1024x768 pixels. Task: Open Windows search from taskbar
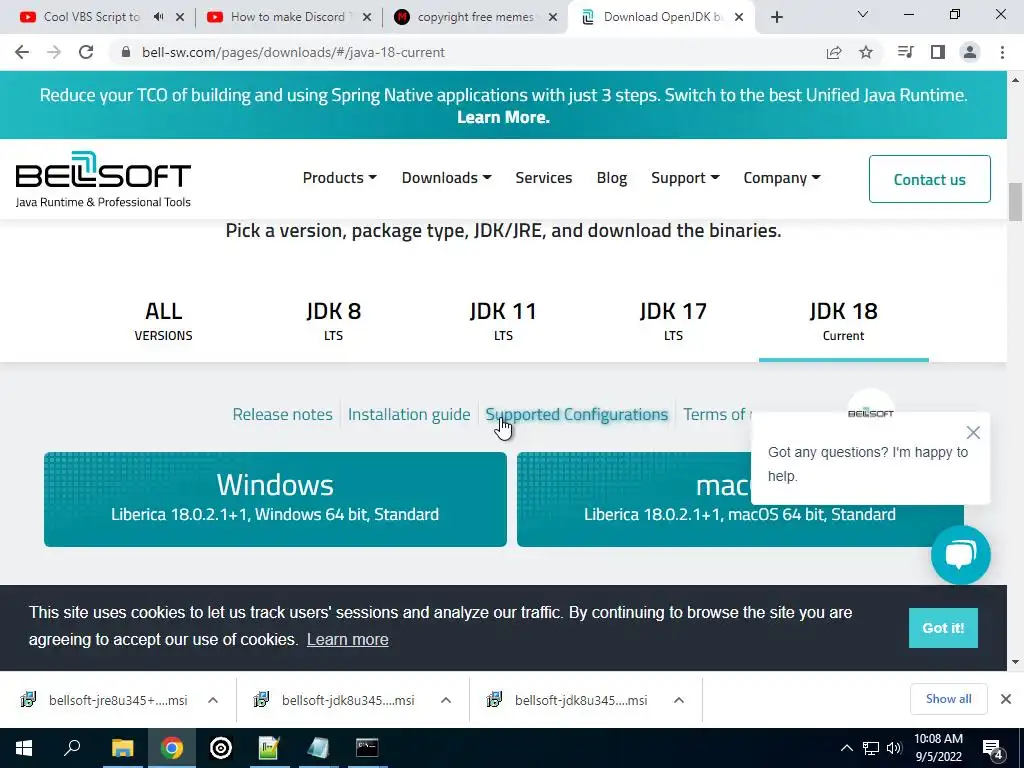pyautogui.click(x=72, y=748)
